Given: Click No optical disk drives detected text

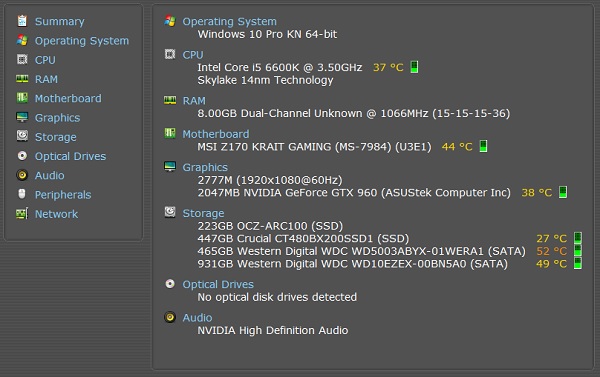Looking at the screenshot, I should click(x=277, y=297).
